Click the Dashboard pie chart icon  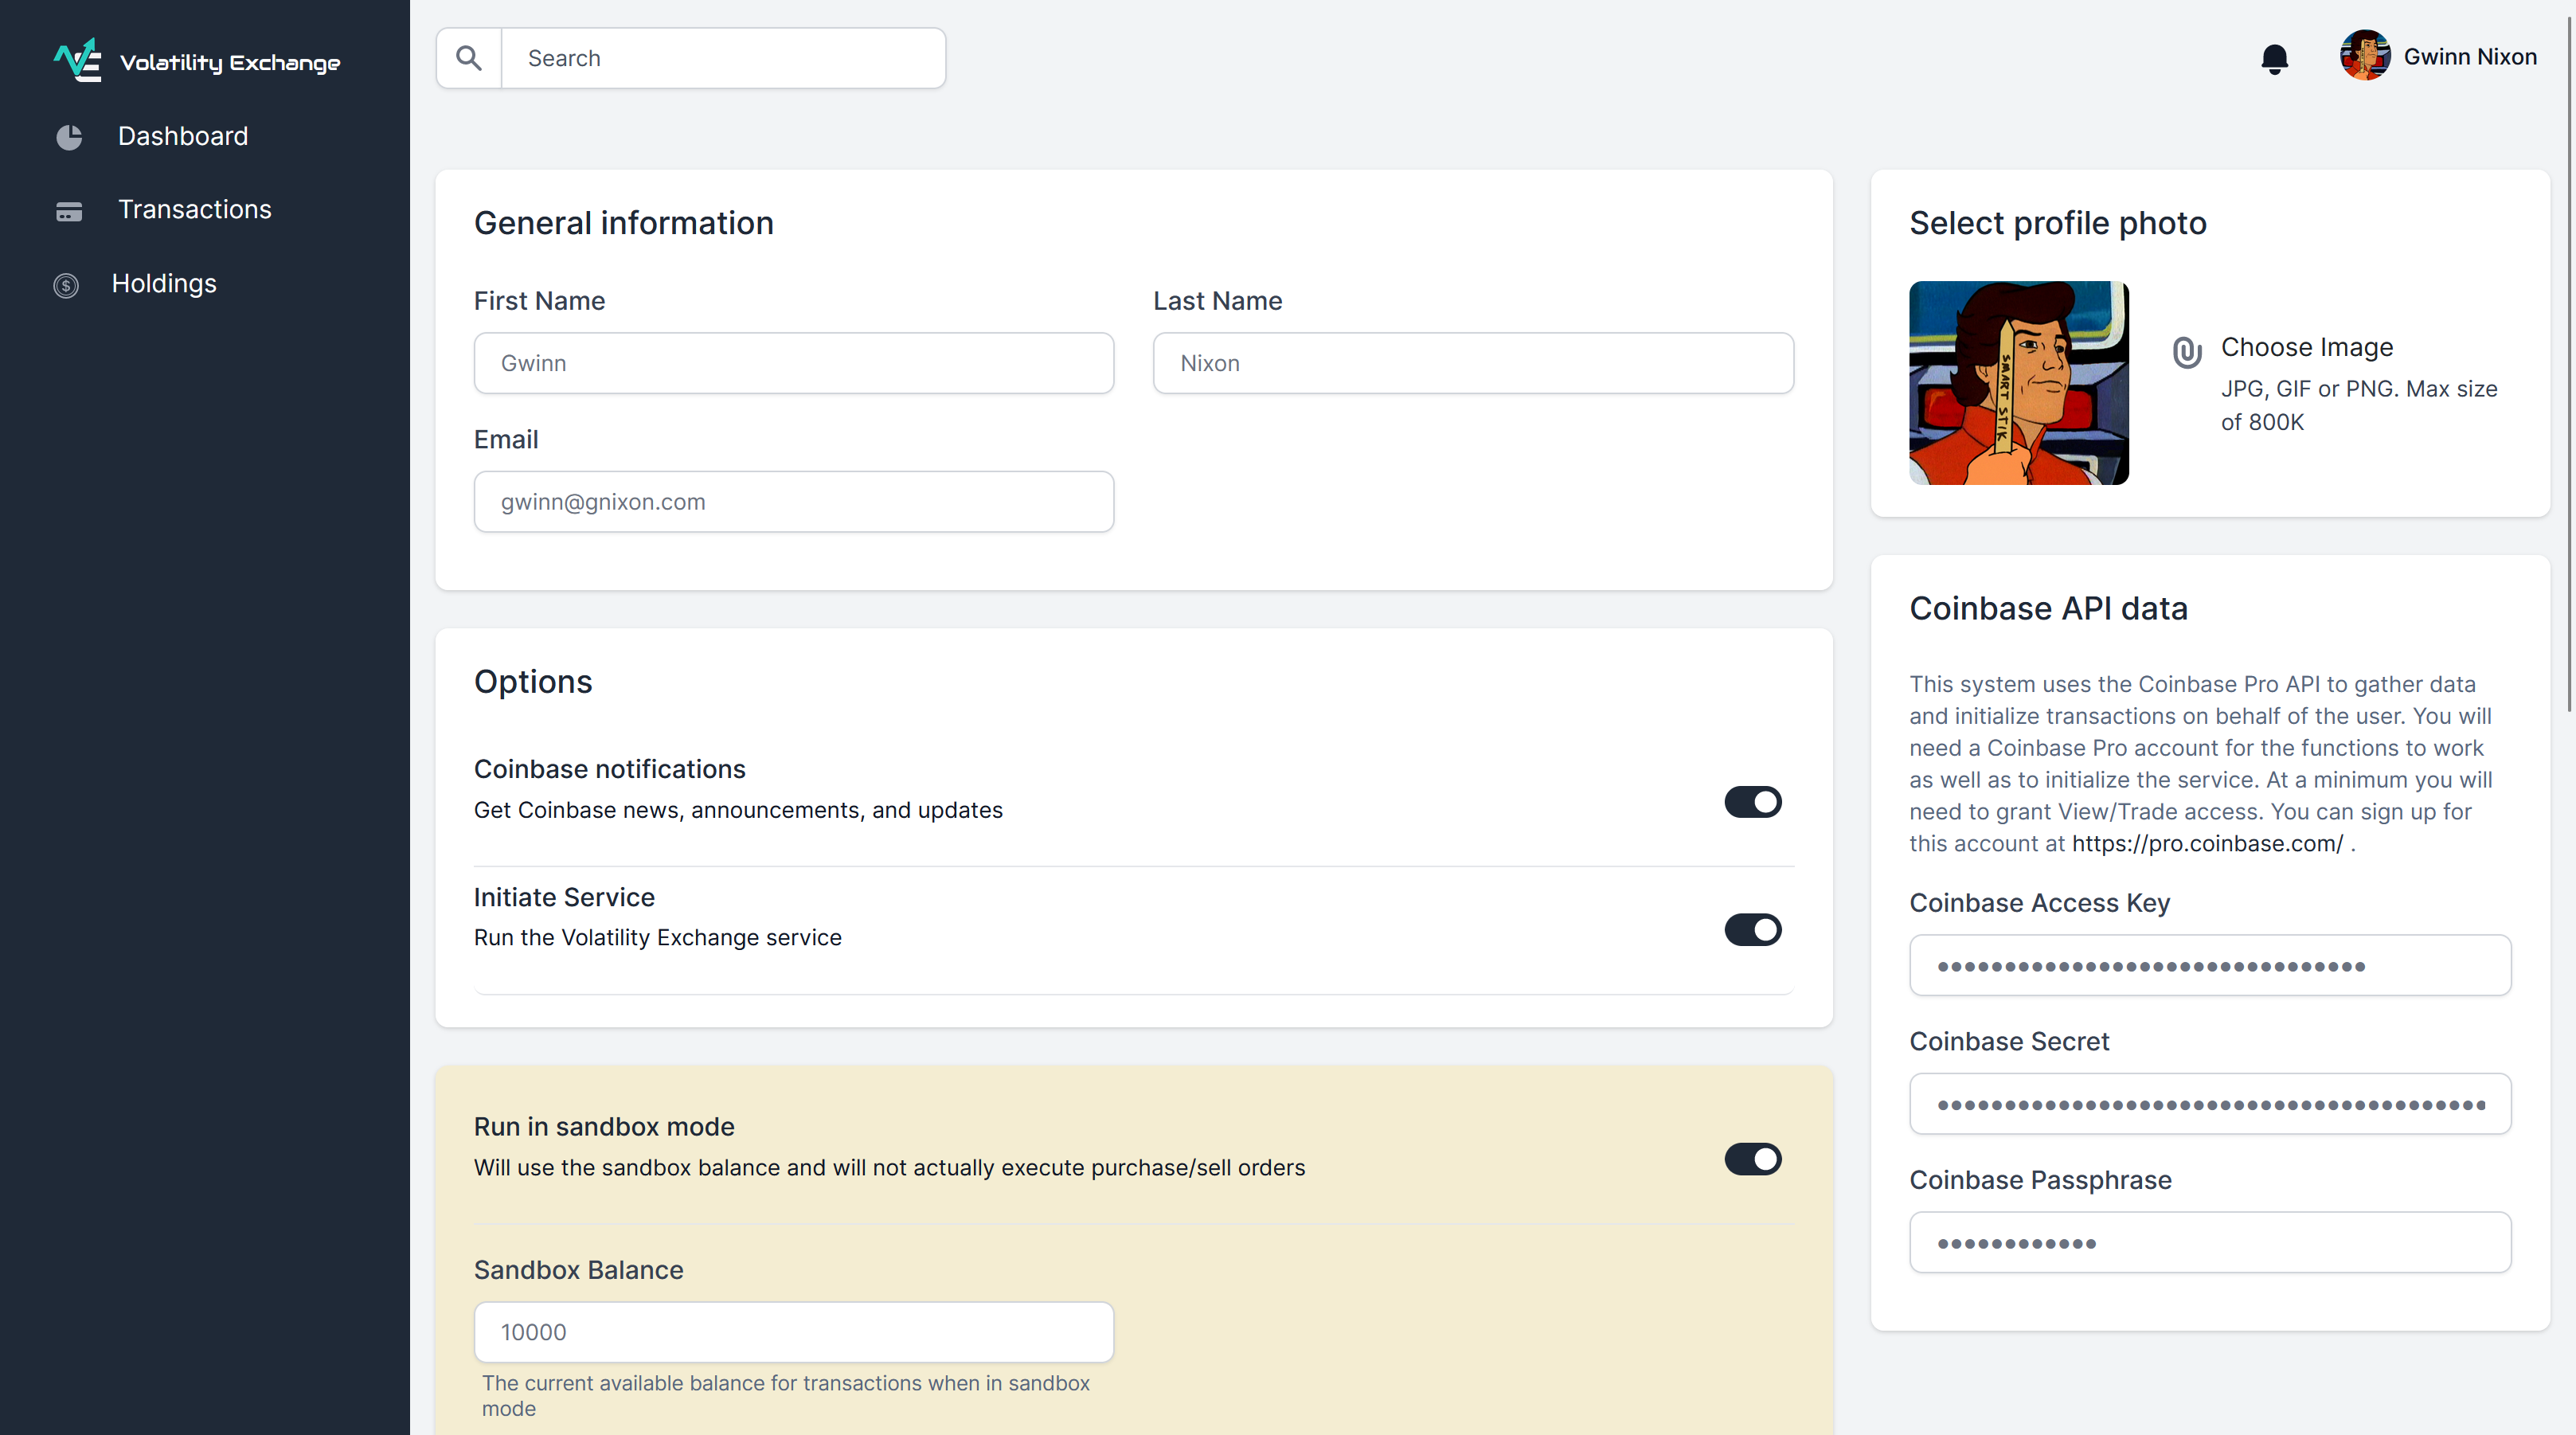69,137
